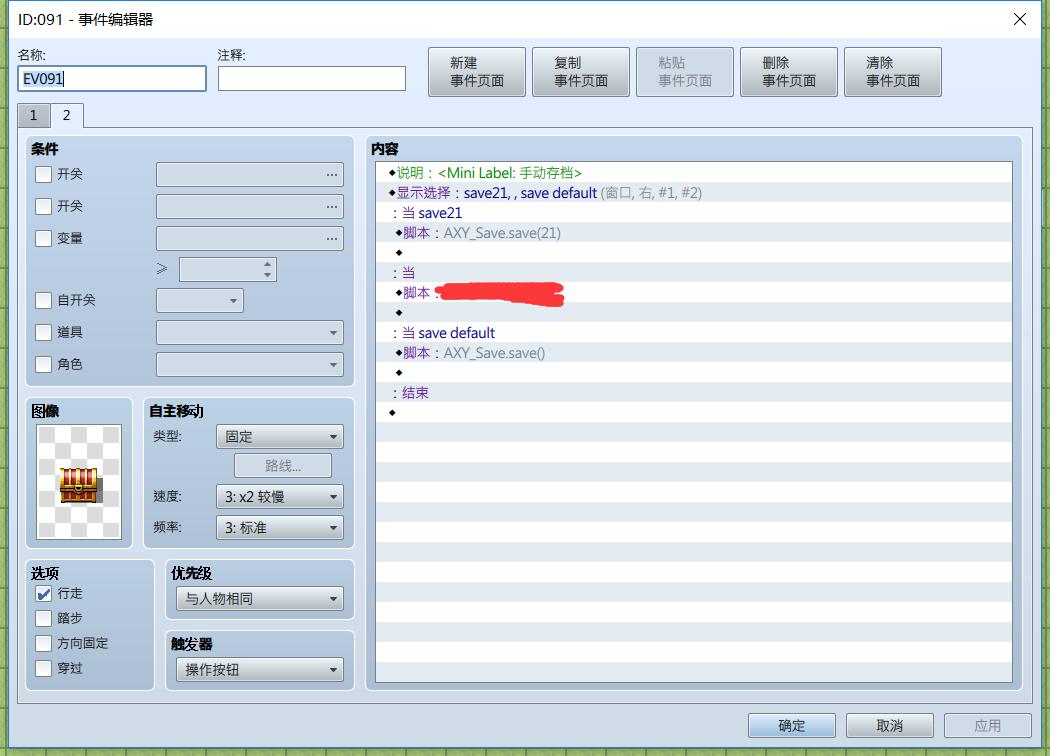Check the 方向固定 option

tap(44, 644)
